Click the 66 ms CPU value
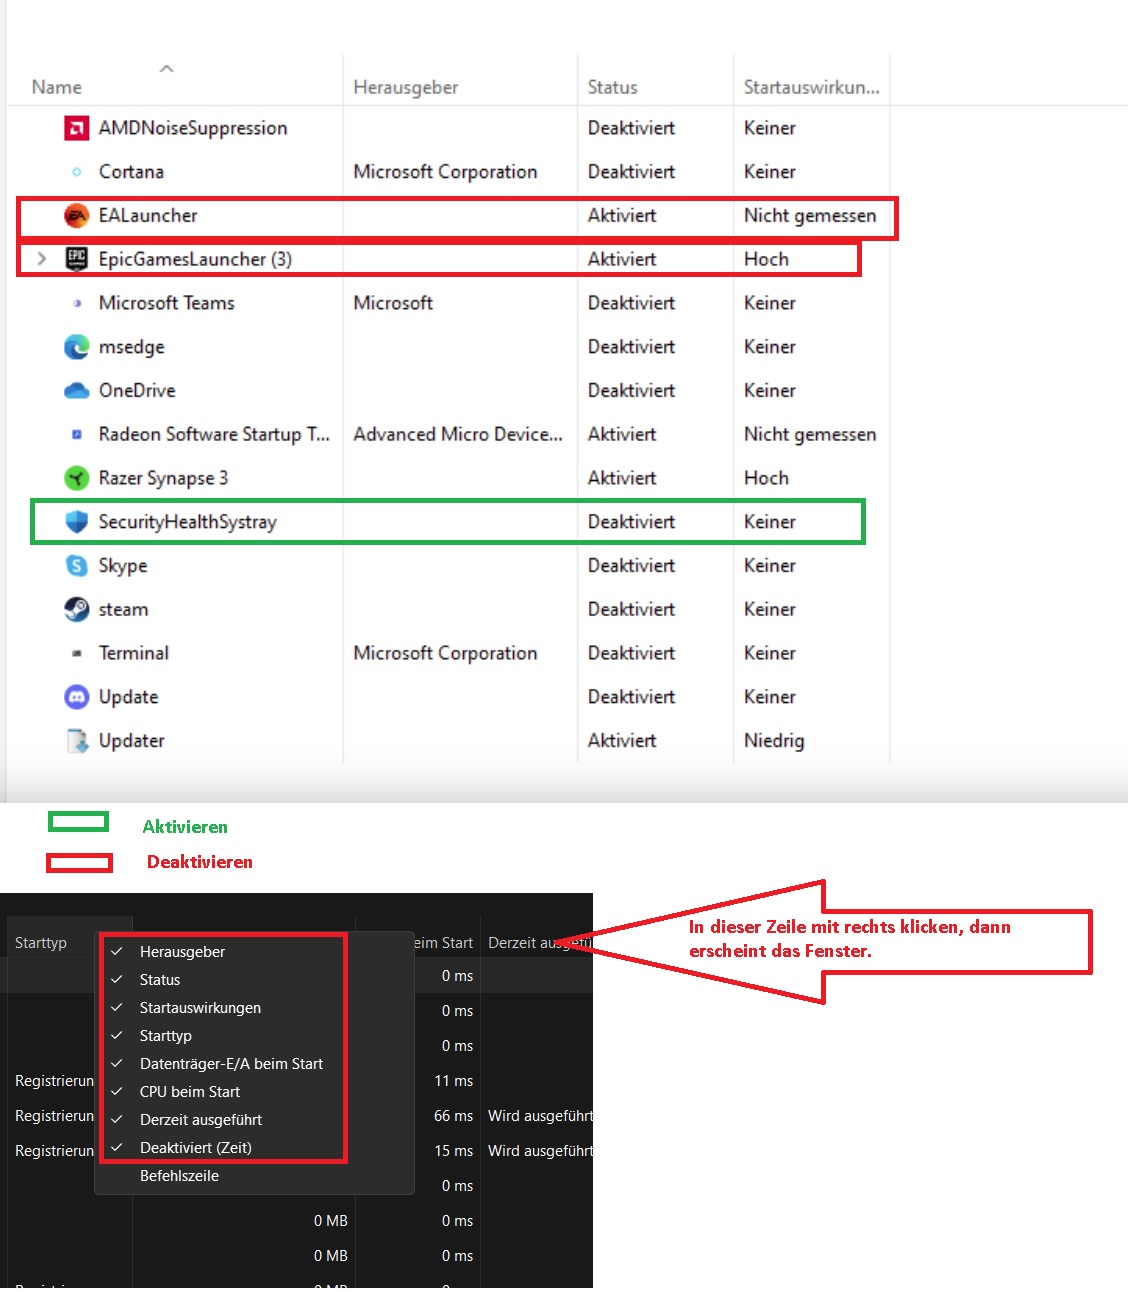The image size is (1128, 1292). pos(453,1116)
